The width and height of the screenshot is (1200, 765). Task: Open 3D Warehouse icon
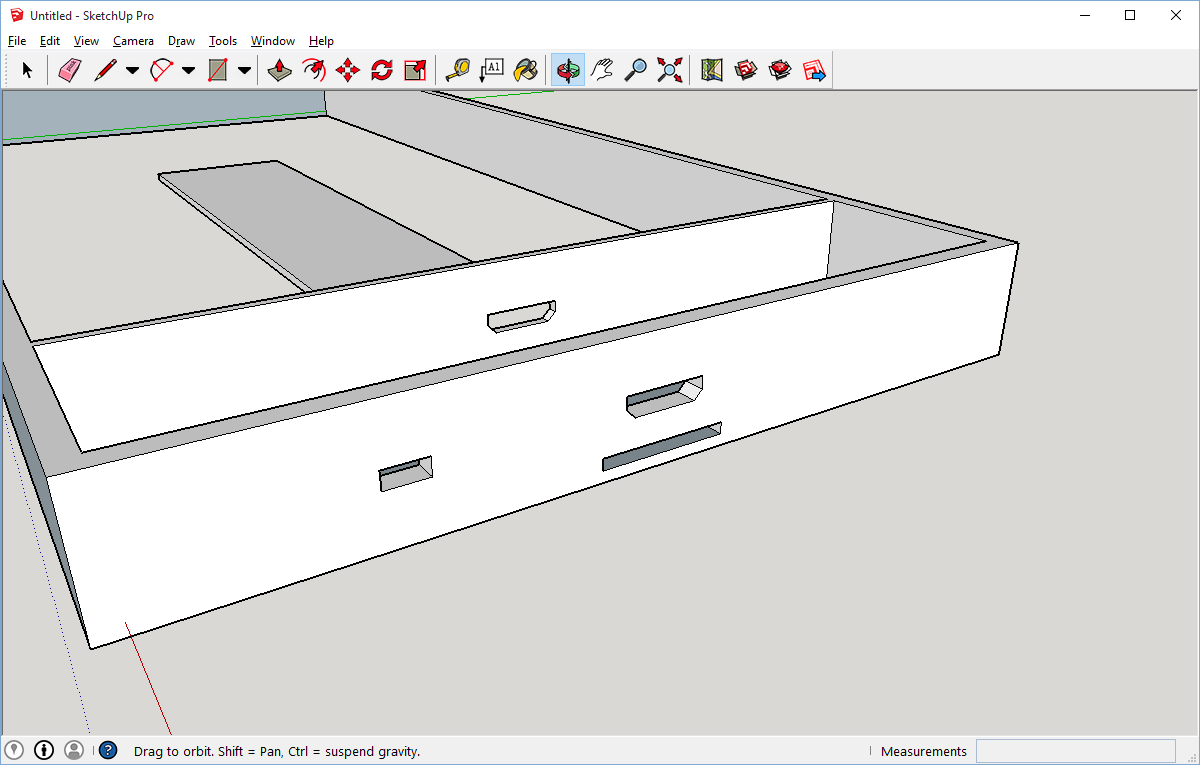[x=746, y=70]
